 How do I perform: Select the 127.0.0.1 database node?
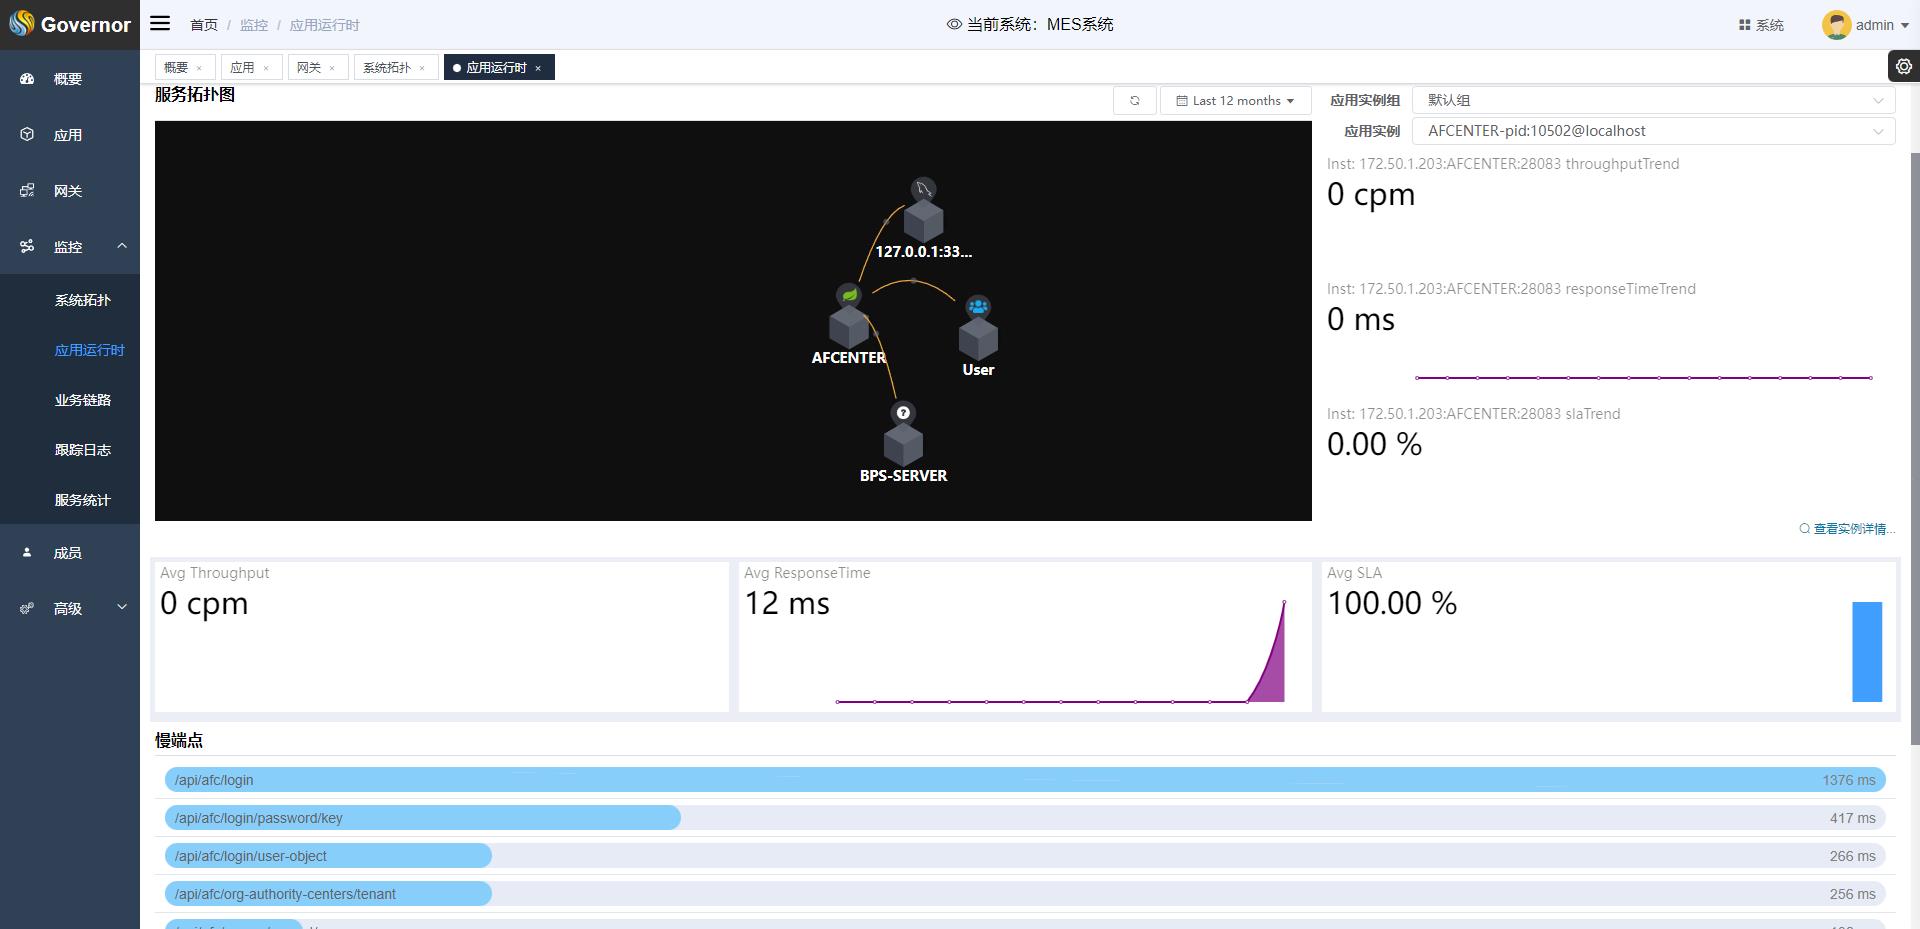[x=923, y=219]
